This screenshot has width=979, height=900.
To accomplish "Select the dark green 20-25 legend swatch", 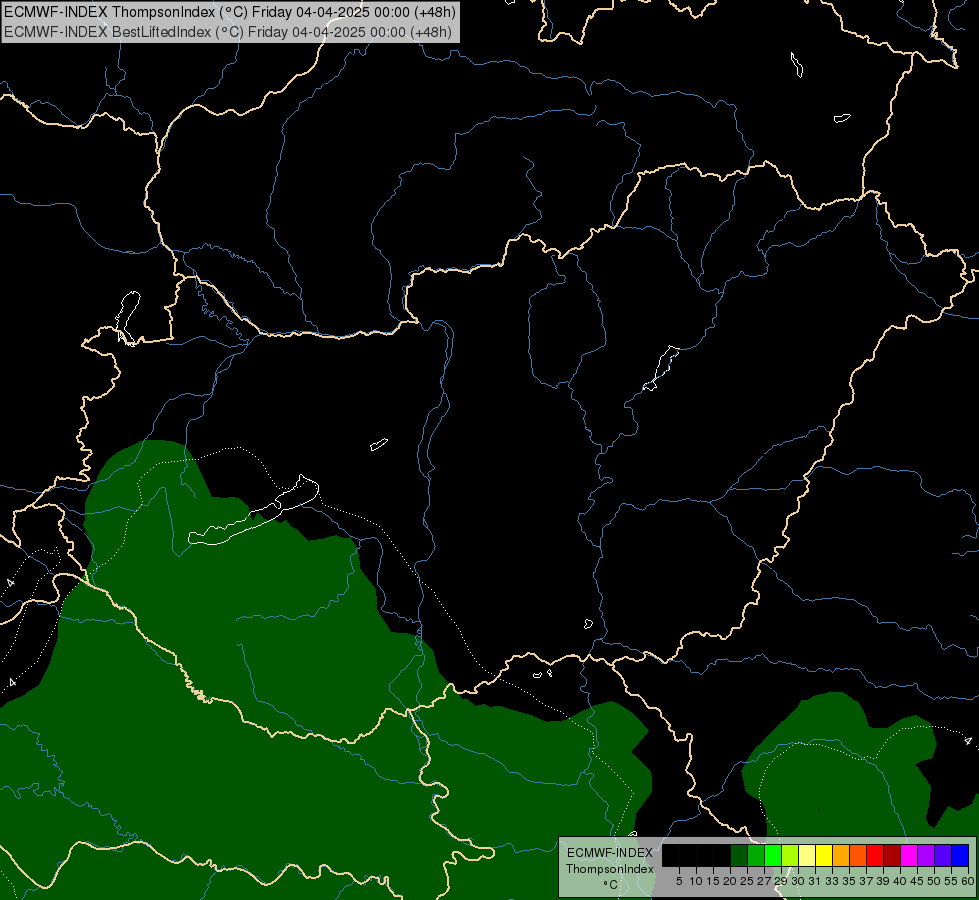I will (x=739, y=855).
